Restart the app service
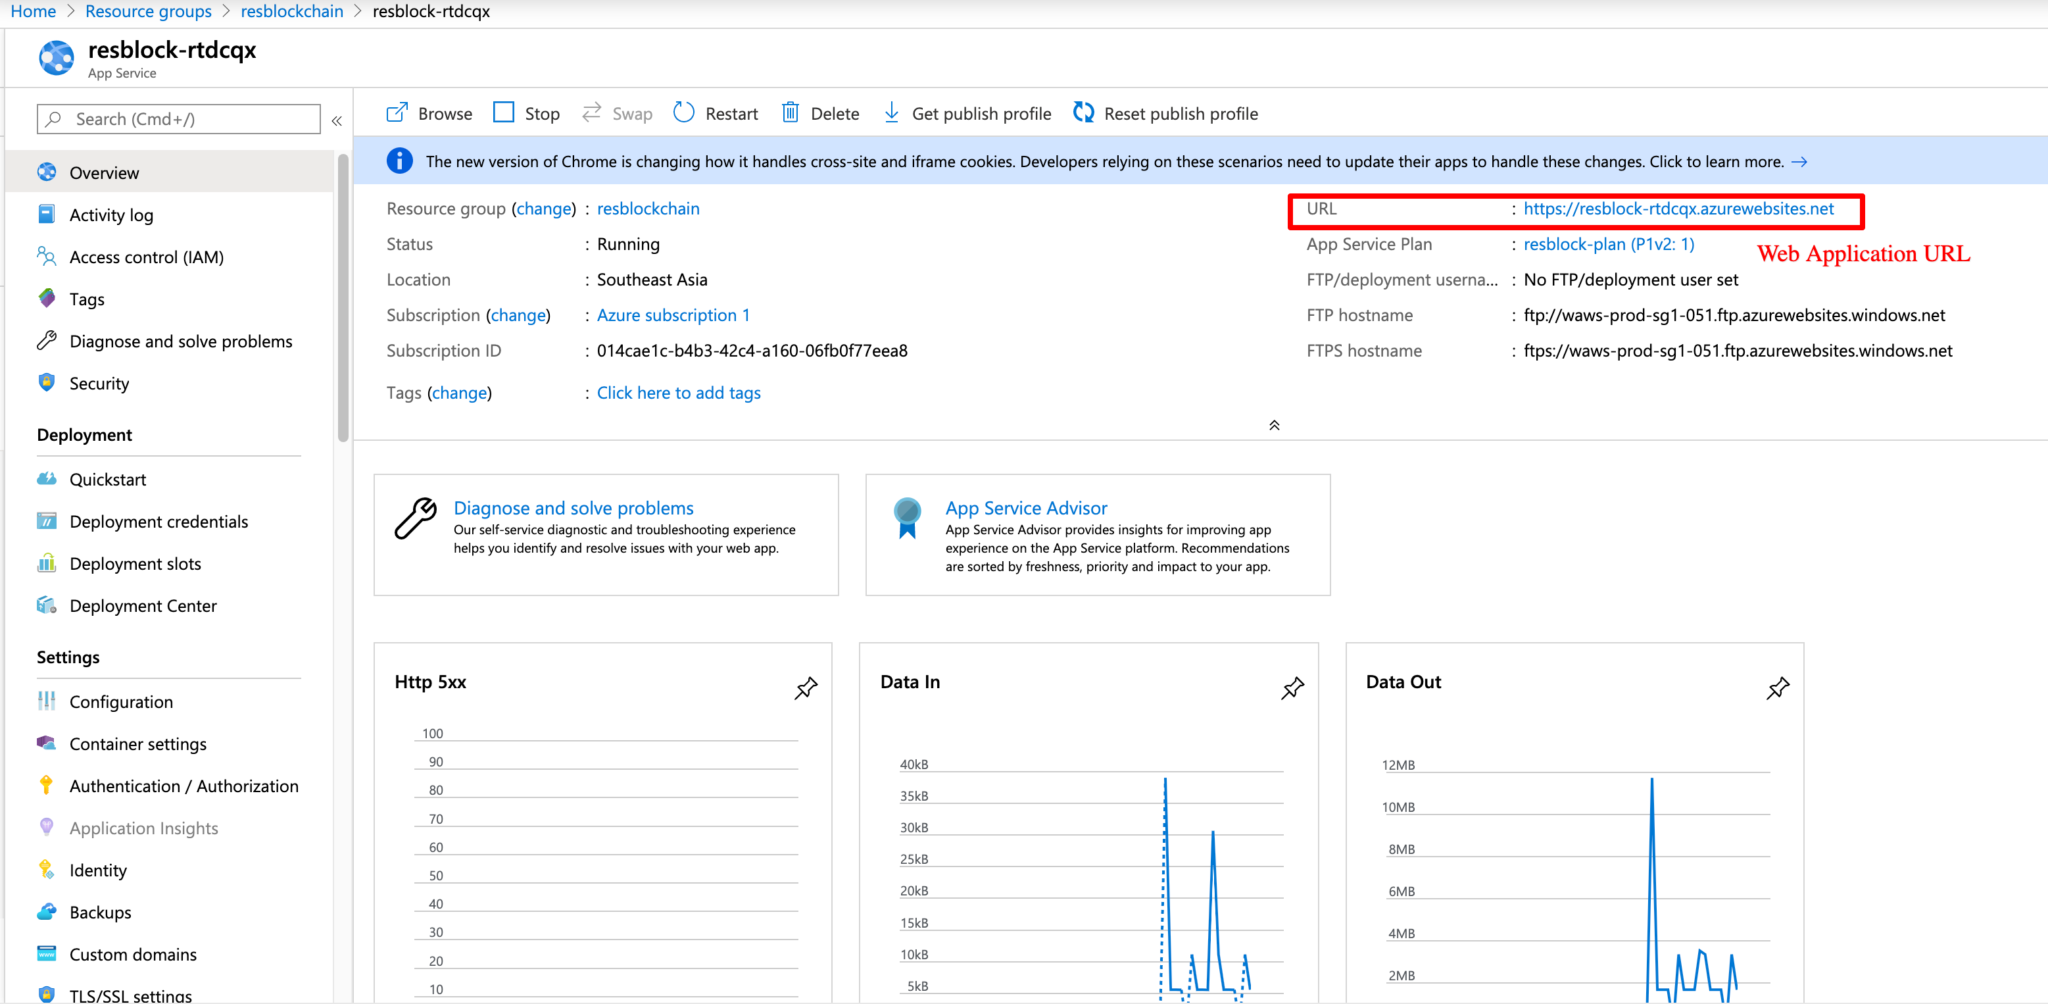Viewport: 2048px width, 1004px height. pos(714,113)
